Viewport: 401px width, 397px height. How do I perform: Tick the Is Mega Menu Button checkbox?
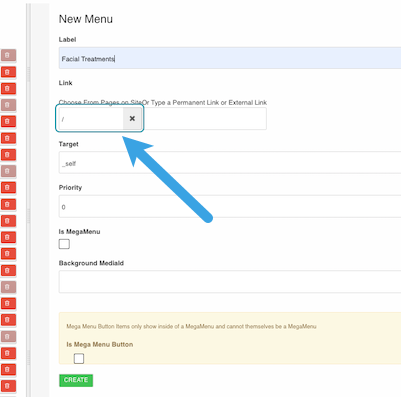79,359
